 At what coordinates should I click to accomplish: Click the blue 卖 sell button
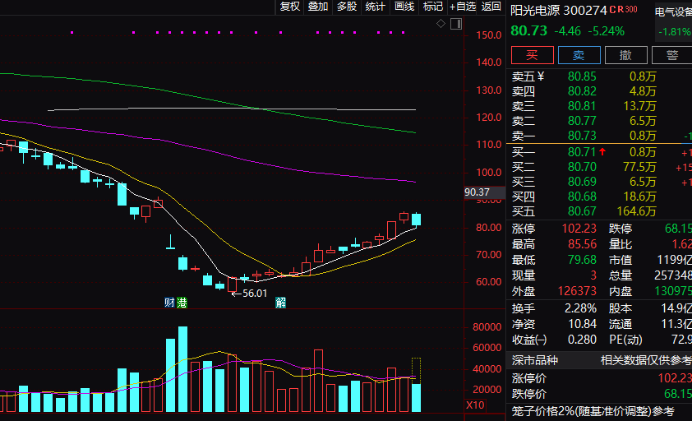pos(579,55)
